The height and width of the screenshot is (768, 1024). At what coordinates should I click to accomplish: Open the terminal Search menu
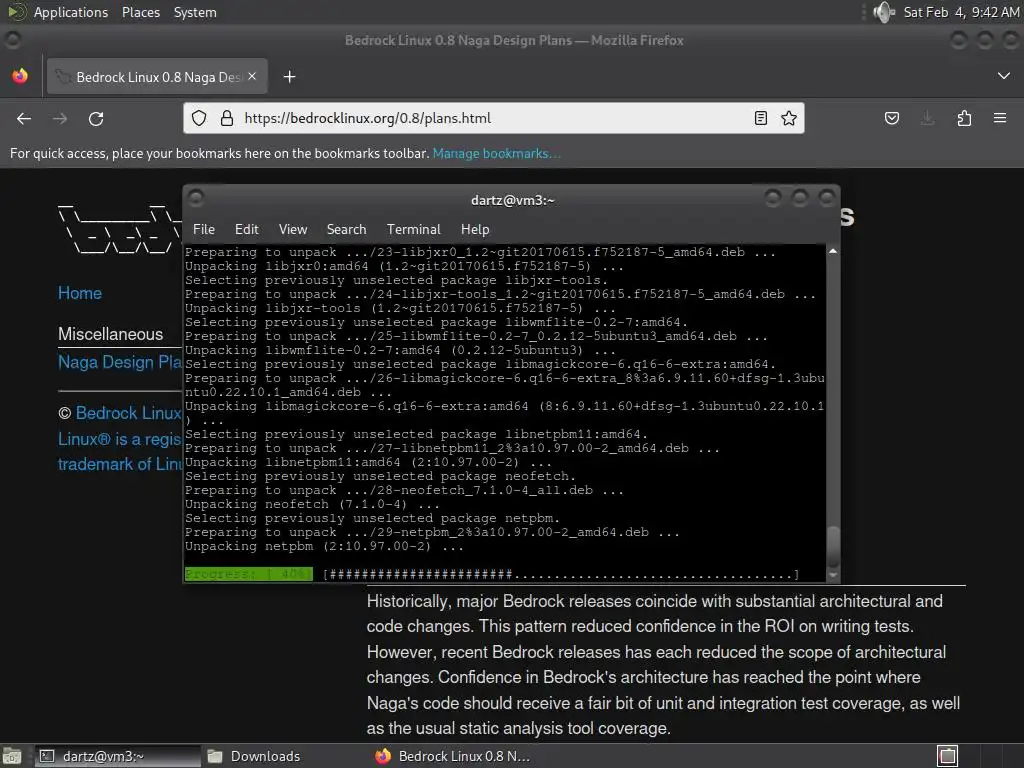(x=346, y=229)
